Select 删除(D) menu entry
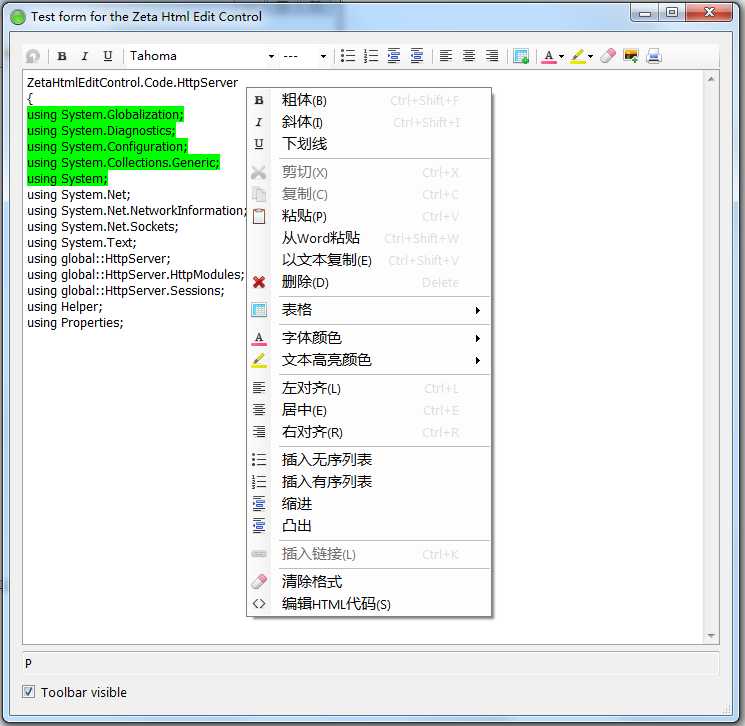The image size is (745, 726). pos(370,282)
